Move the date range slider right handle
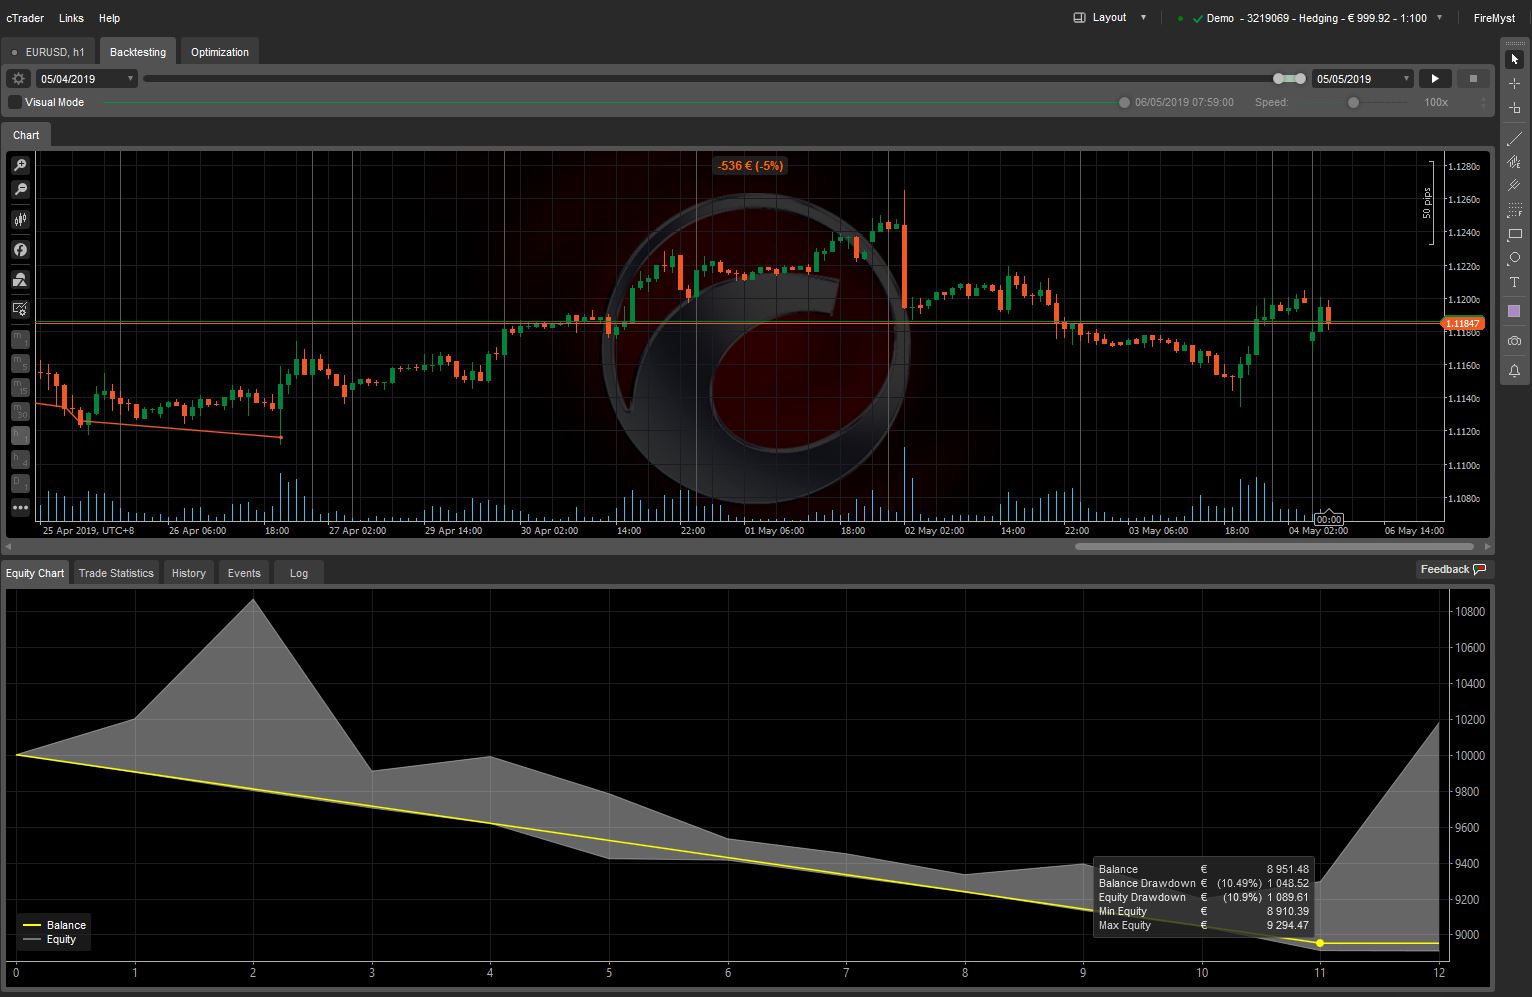 1299,78
